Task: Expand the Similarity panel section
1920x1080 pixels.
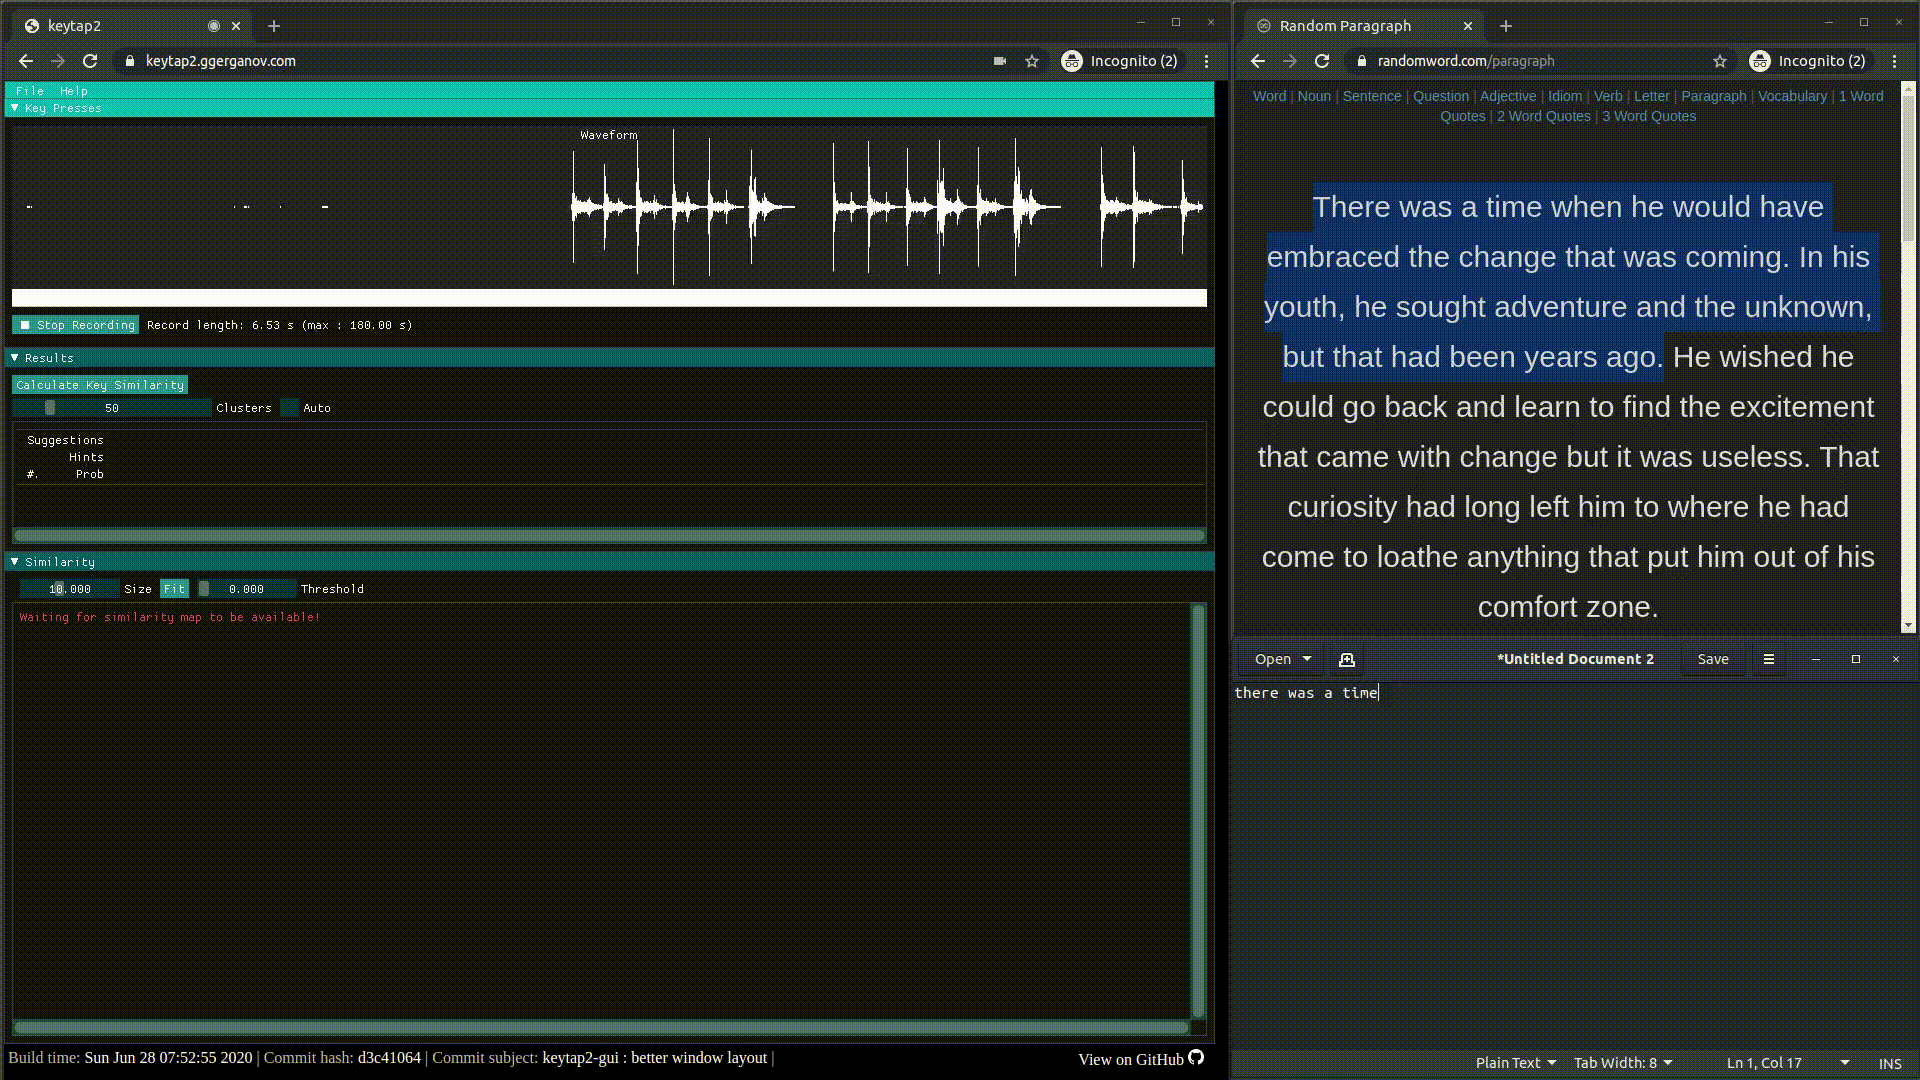Action: tap(15, 560)
